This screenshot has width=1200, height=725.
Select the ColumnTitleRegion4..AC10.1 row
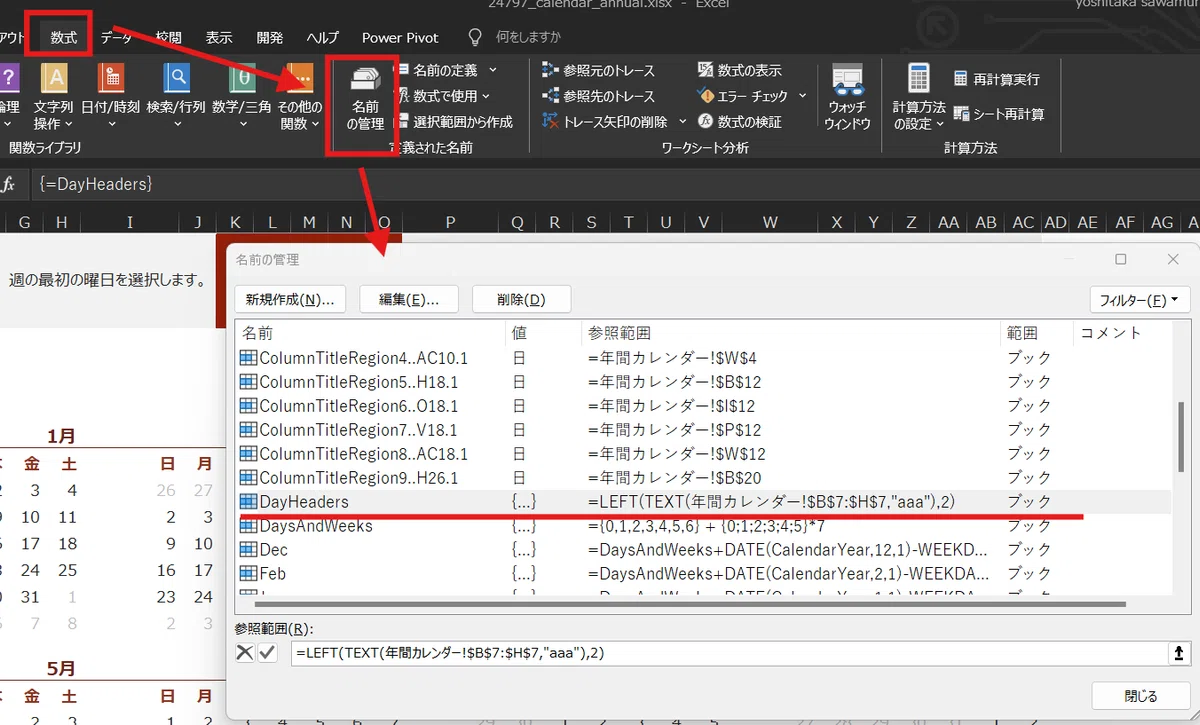[703, 357]
